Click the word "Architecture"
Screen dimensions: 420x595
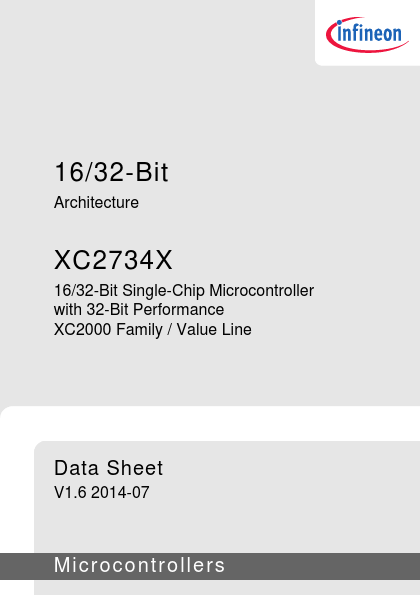pos(96,203)
